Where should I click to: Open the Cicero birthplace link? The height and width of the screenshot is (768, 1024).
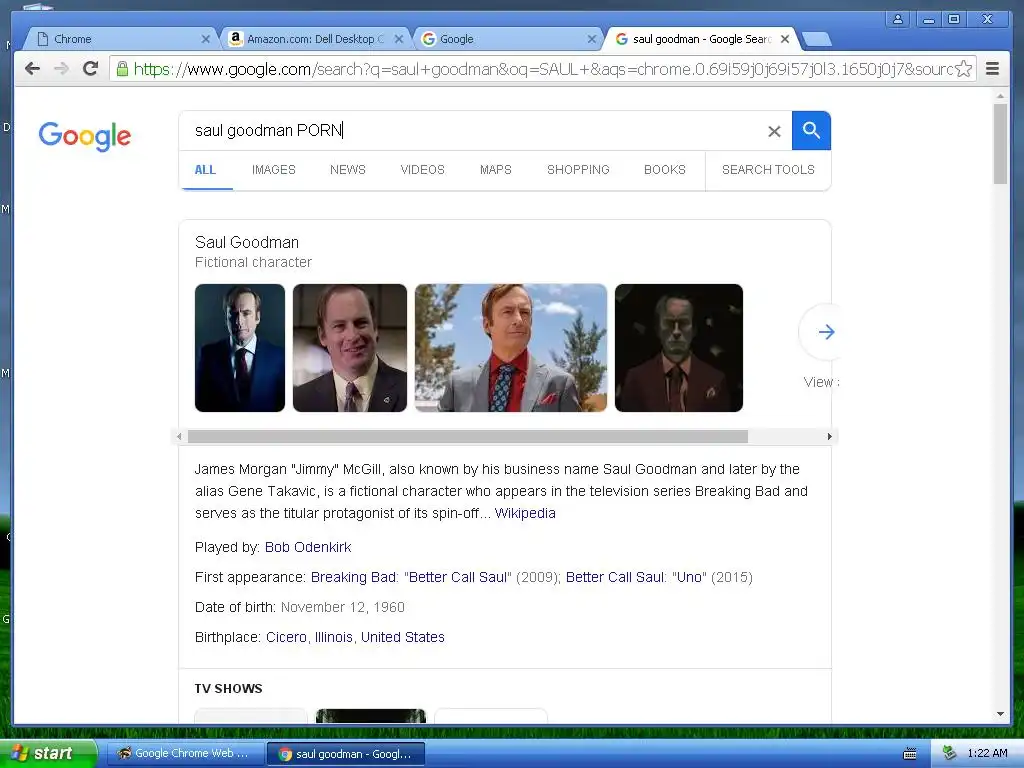[286, 637]
